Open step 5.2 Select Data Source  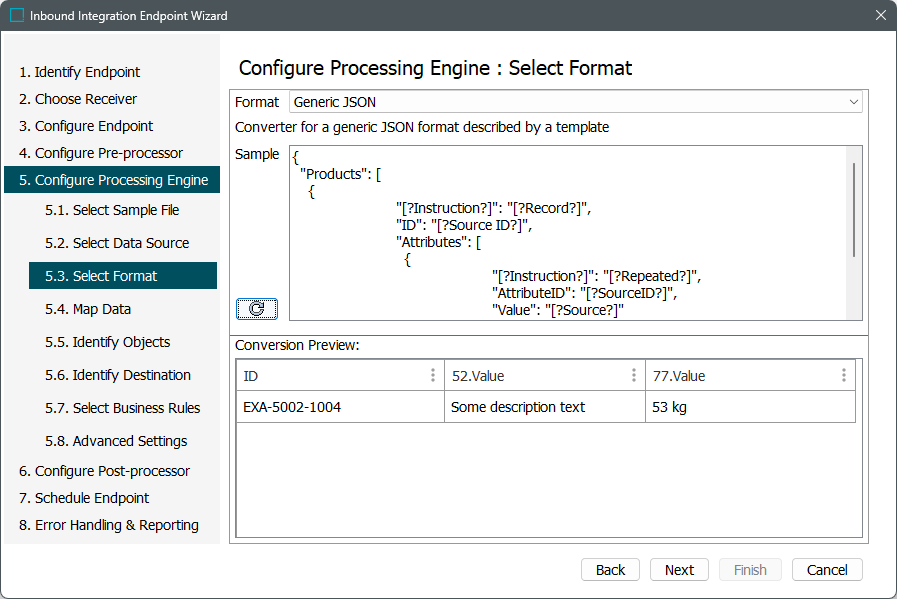click(x=130, y=243)
